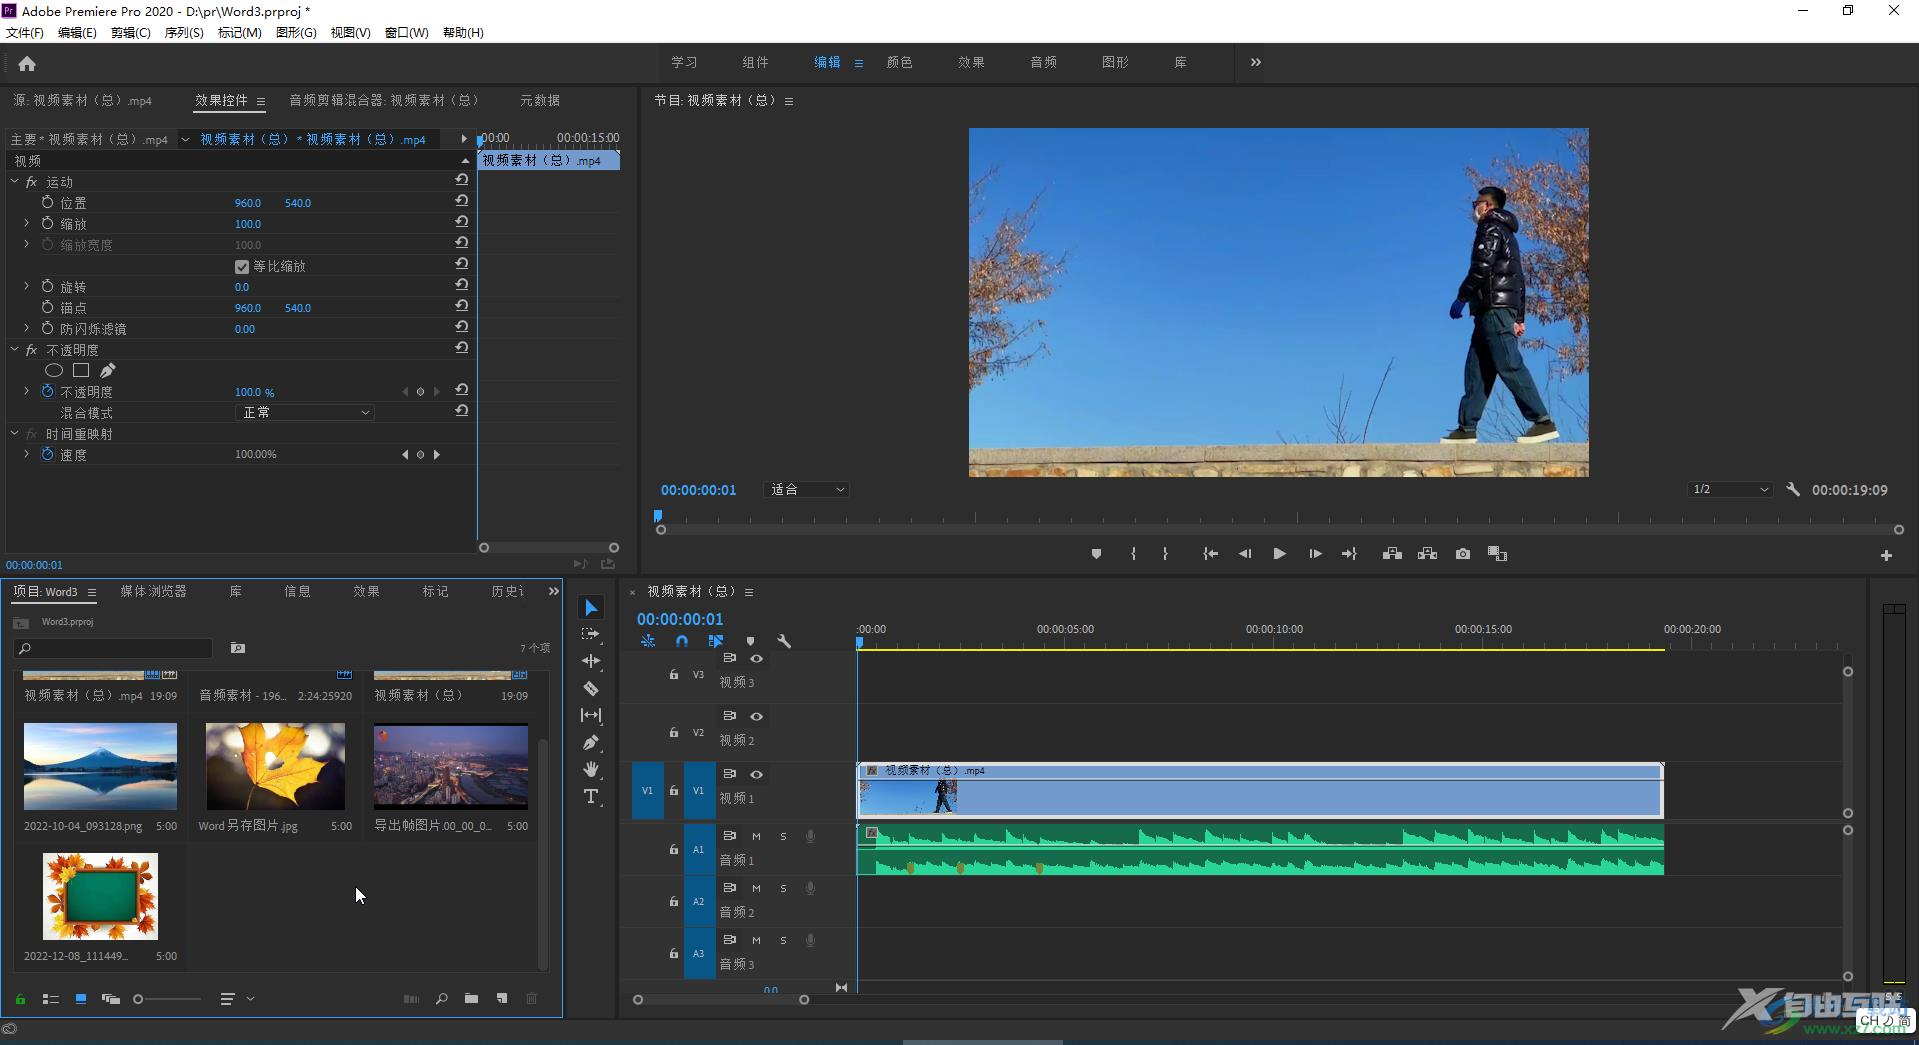Click the project panel New Bin folder icon
The image size is (1919, 1045).
pos(471,999)
